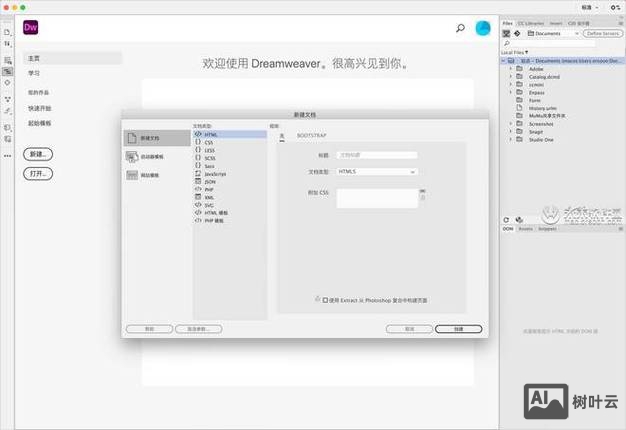Click the three-dots more tools icon
This screenshot has height=430, width=626.
(8, 156)
